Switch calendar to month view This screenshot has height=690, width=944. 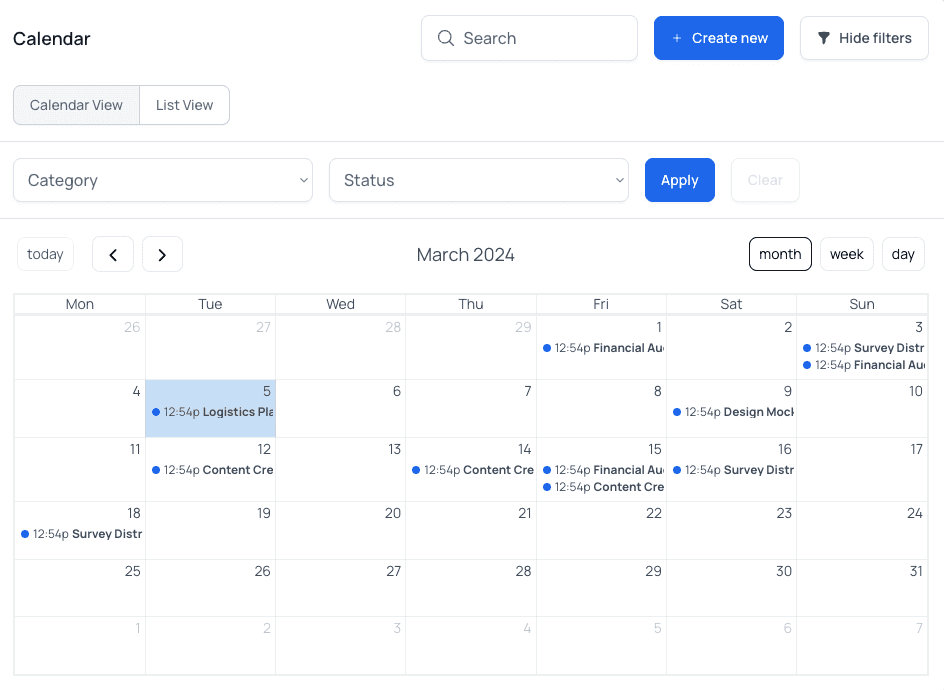click(780, 254)
